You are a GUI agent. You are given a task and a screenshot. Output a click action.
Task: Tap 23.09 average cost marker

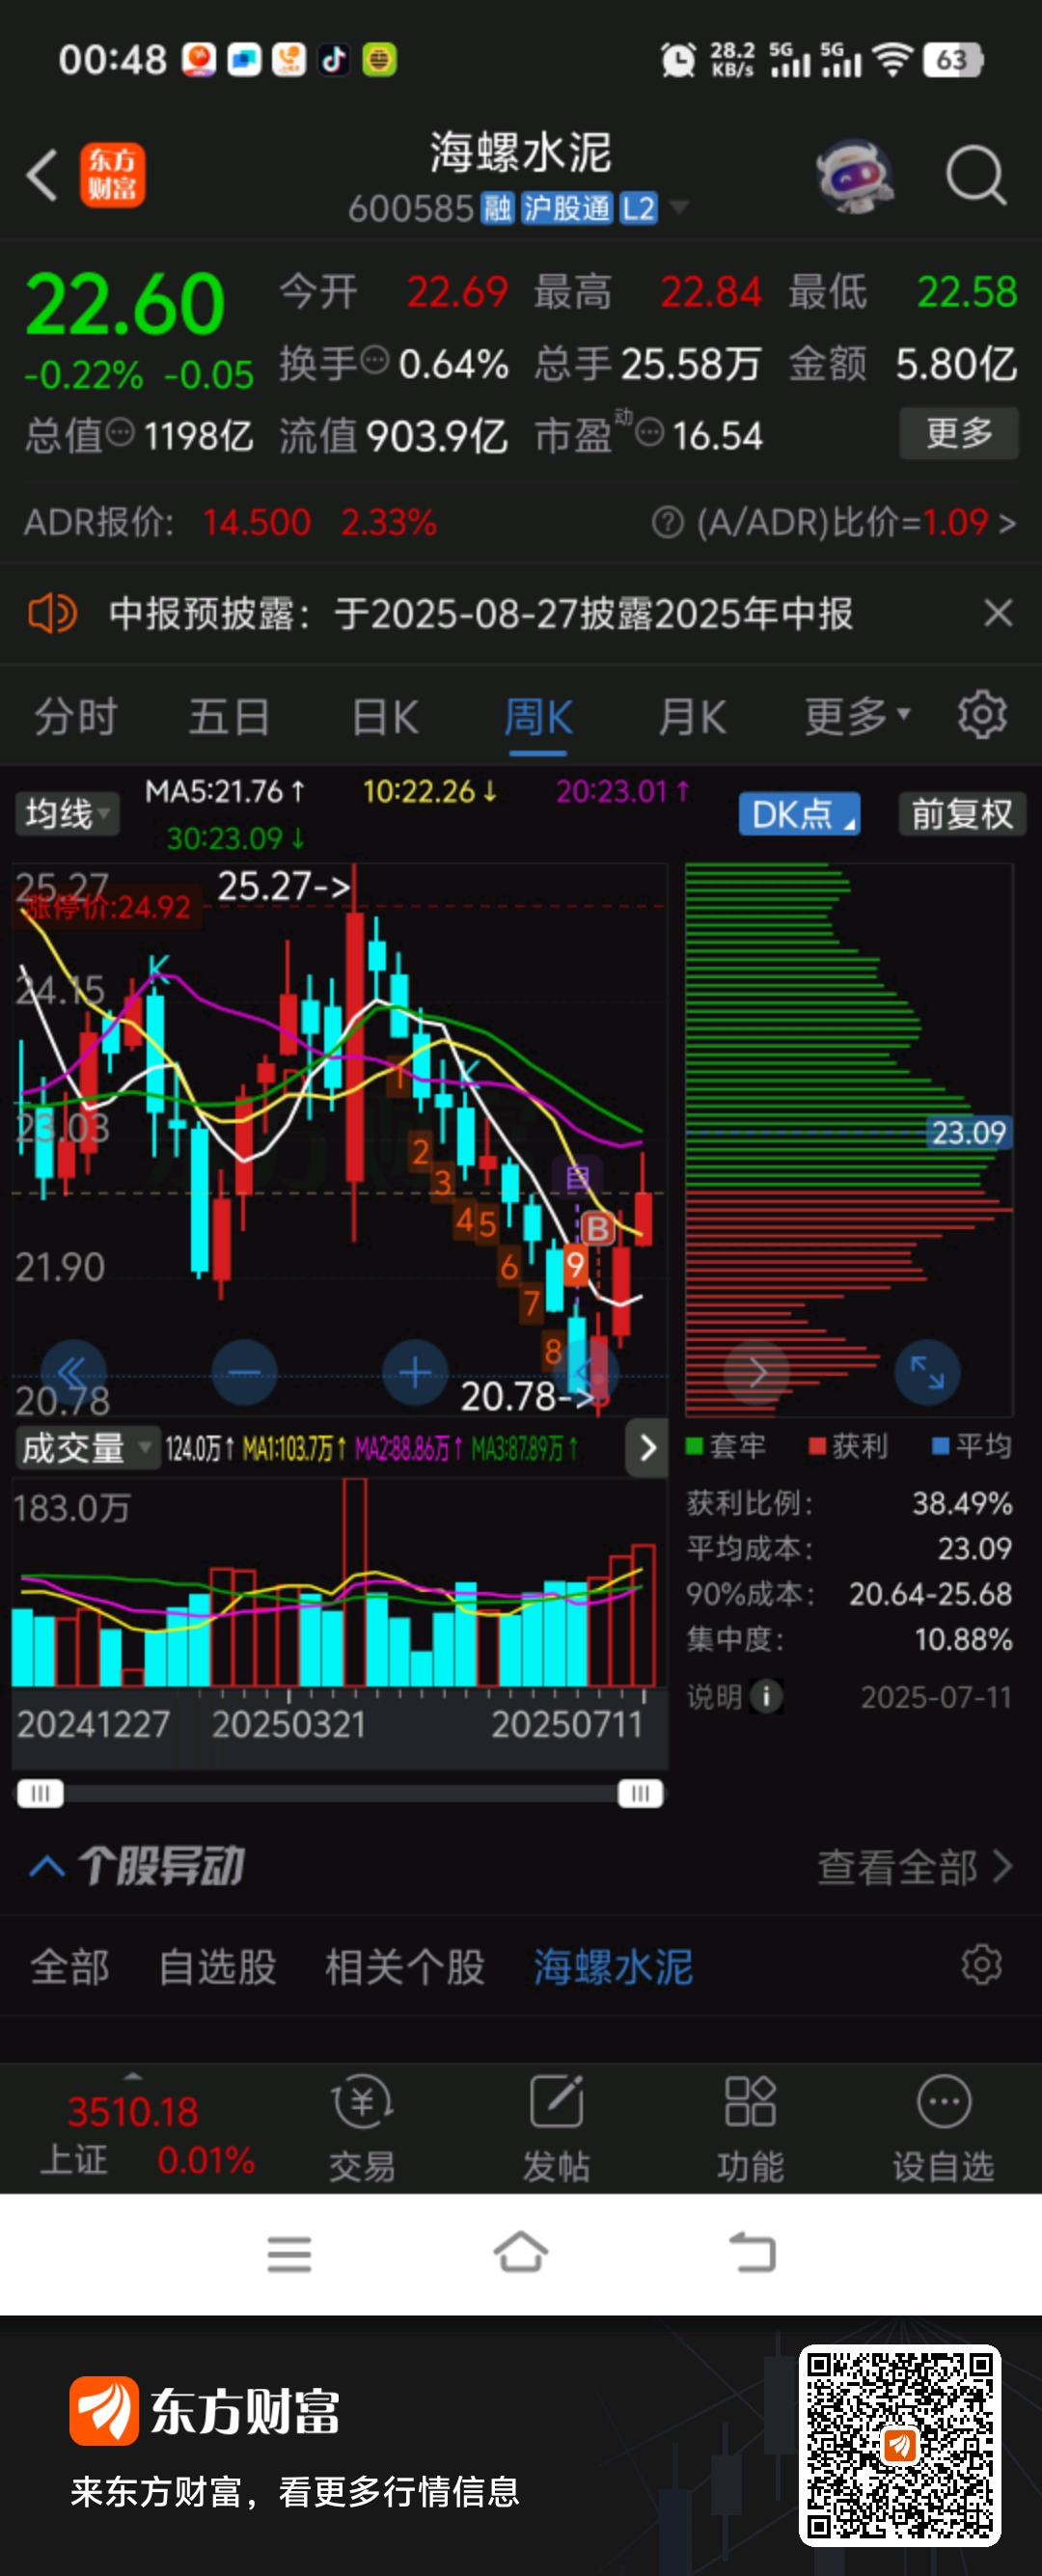point(968,1132)
